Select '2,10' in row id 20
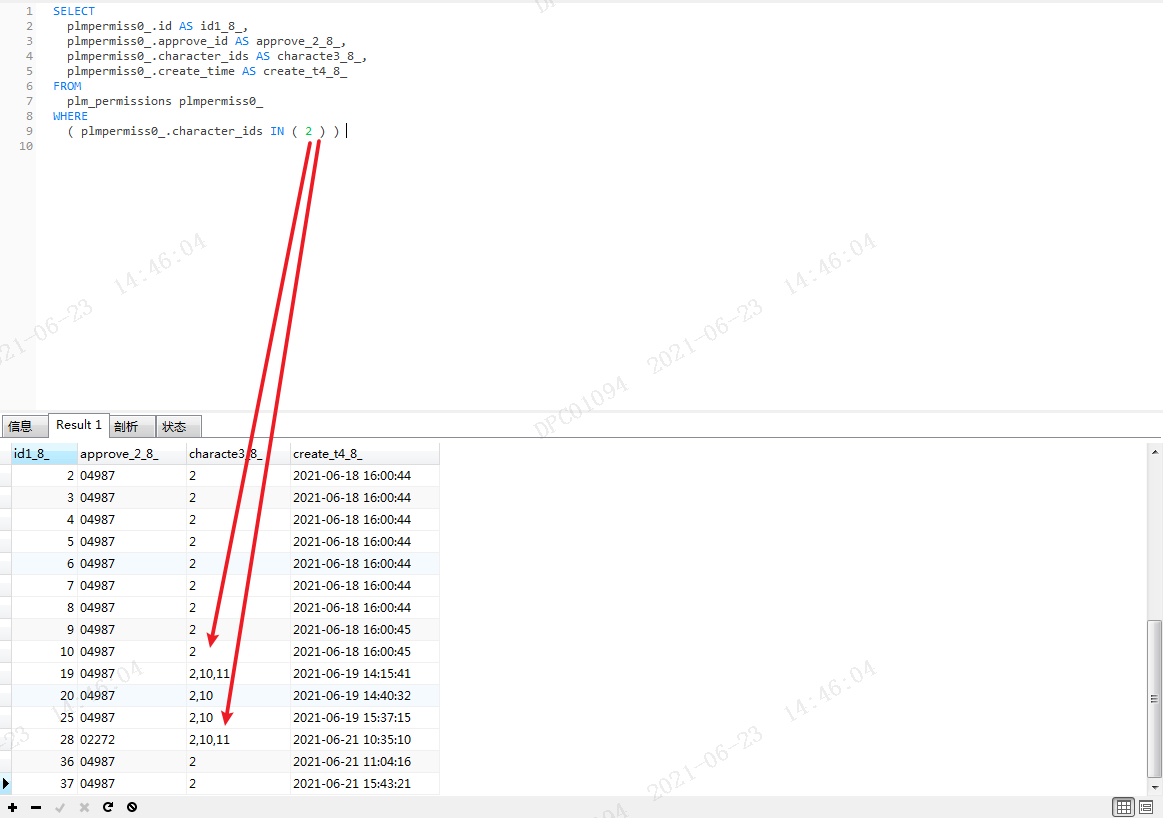 coord(201,696)
